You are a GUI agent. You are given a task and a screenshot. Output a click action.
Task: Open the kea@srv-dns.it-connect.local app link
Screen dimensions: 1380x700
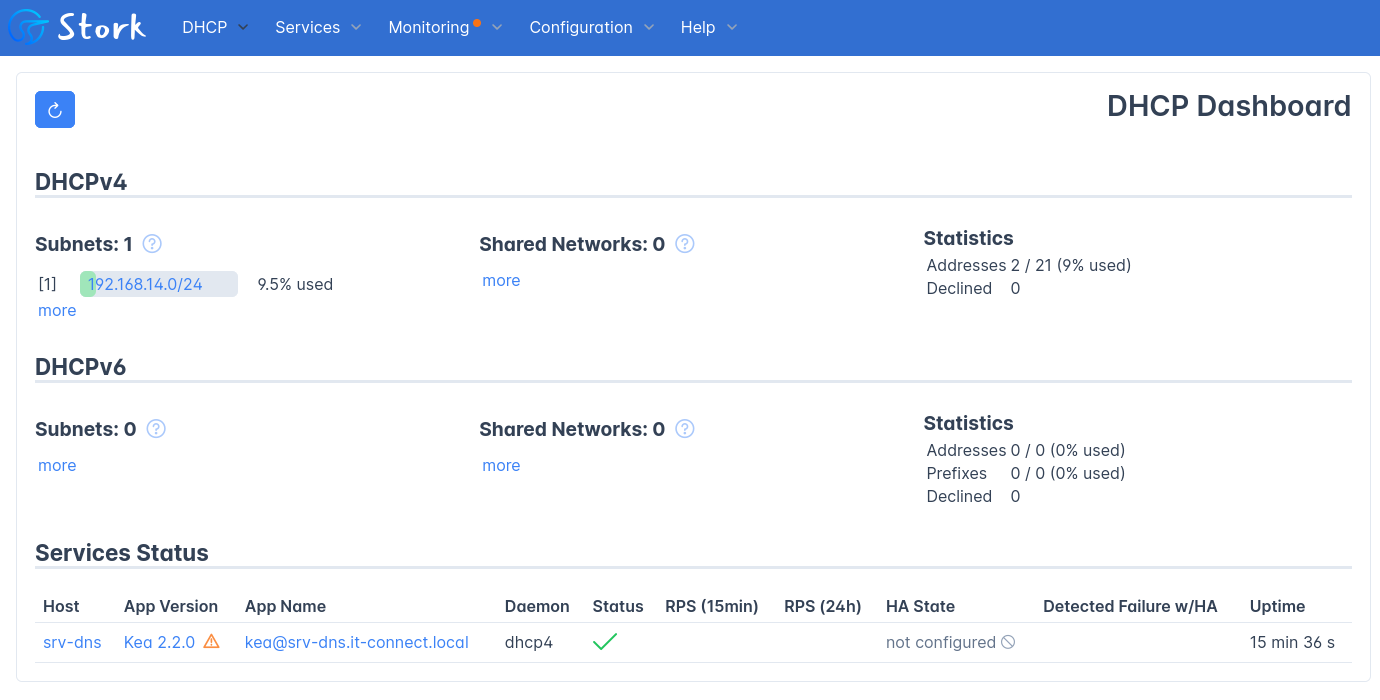coord(357,641)
